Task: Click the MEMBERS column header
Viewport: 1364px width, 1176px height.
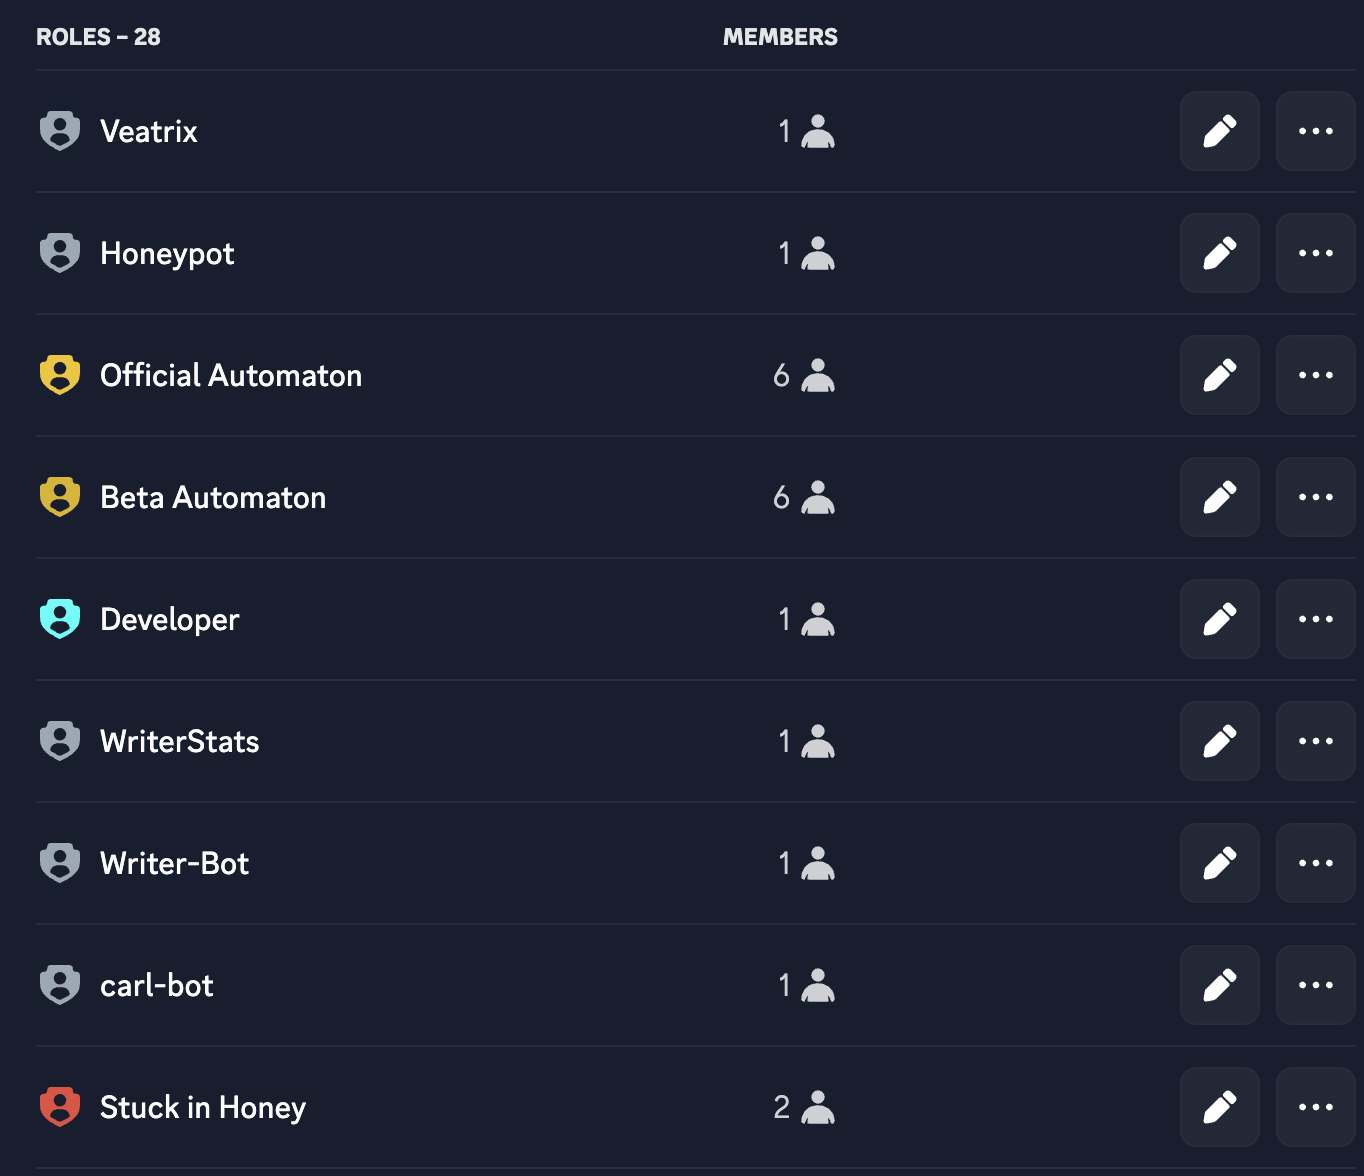Action: tap(781, 37)
